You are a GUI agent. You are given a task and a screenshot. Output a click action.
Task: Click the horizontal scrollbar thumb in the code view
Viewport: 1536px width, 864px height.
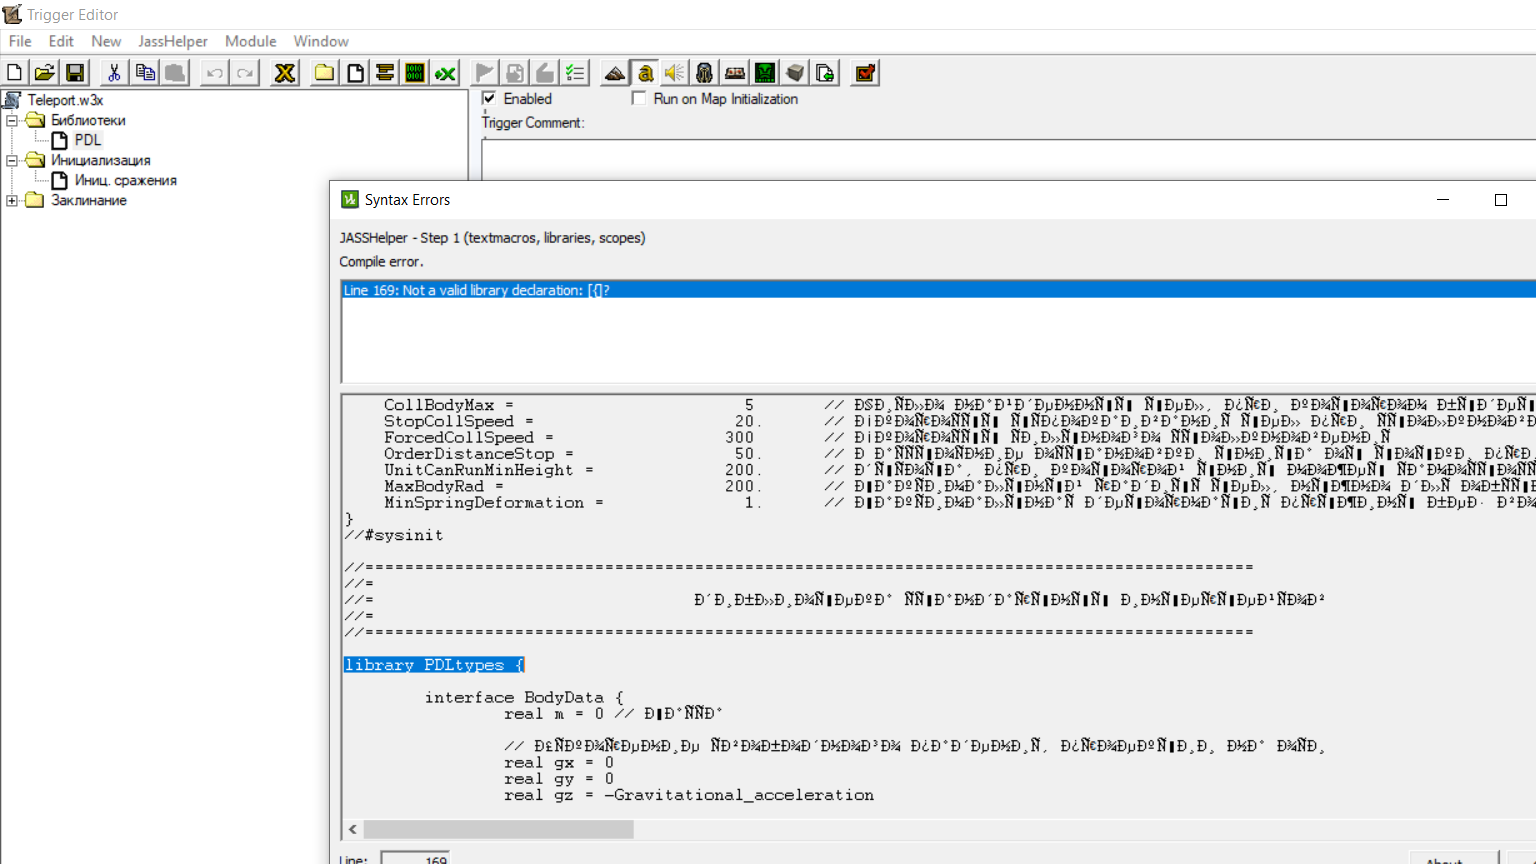(498, 829)
